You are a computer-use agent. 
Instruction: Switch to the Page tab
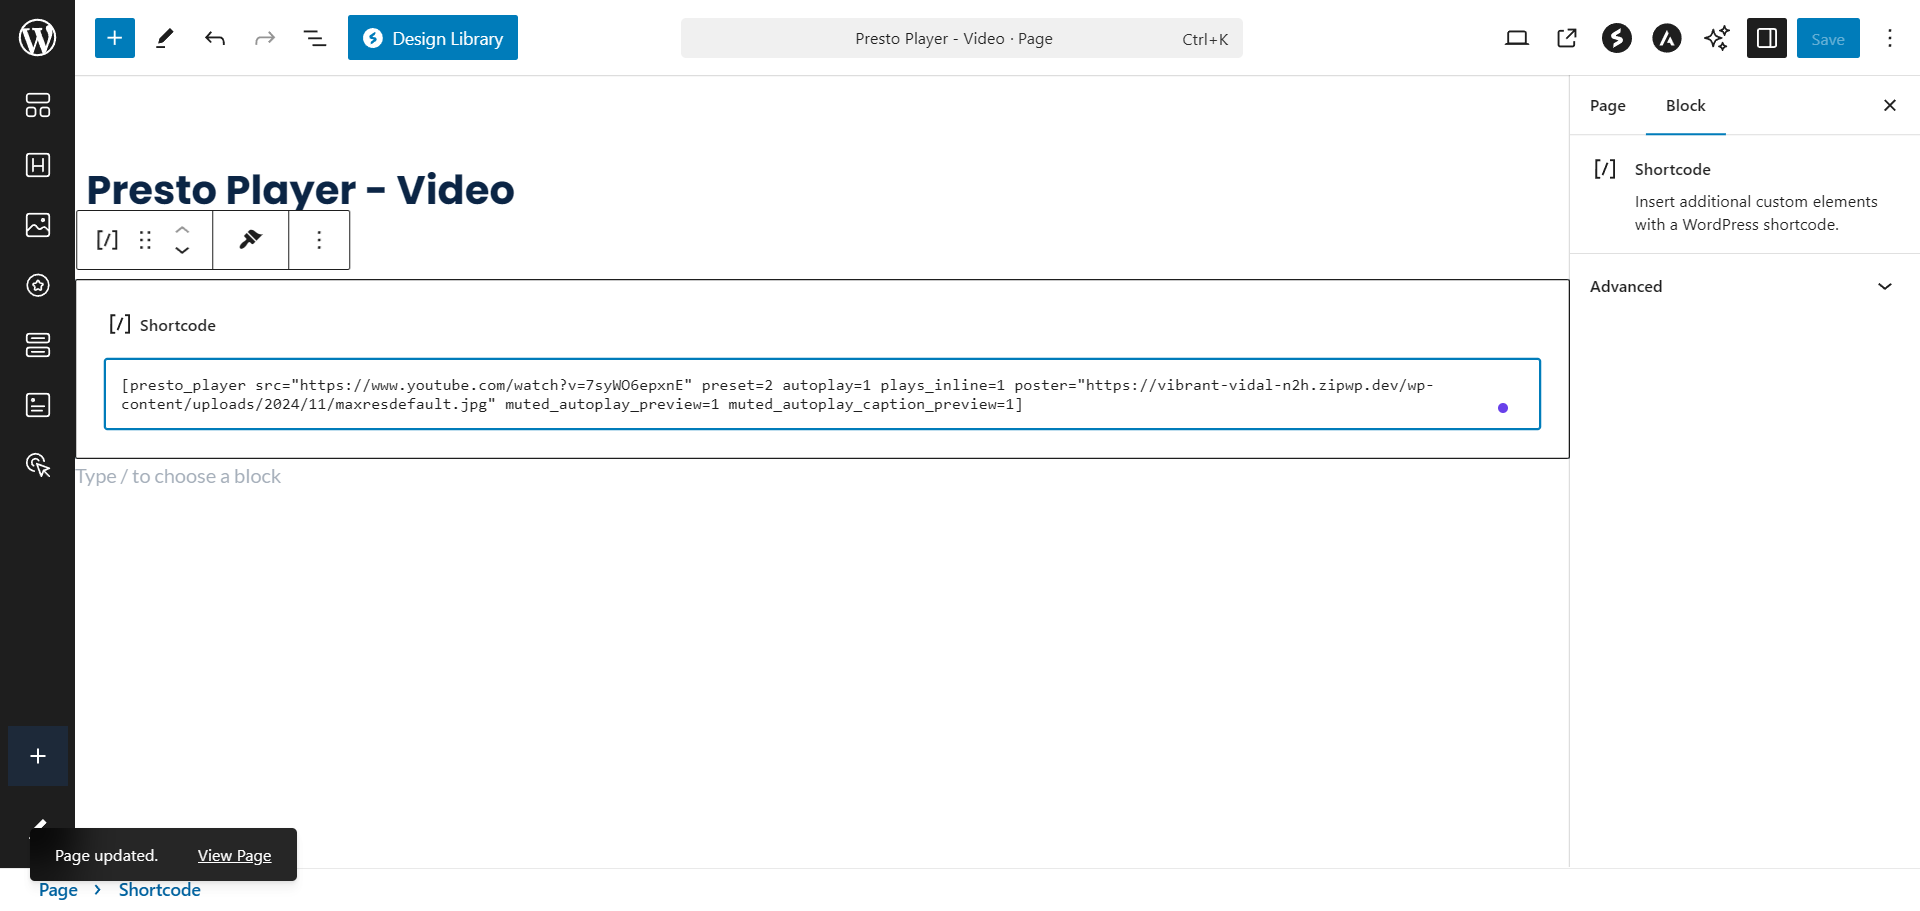pos(1608,106)
